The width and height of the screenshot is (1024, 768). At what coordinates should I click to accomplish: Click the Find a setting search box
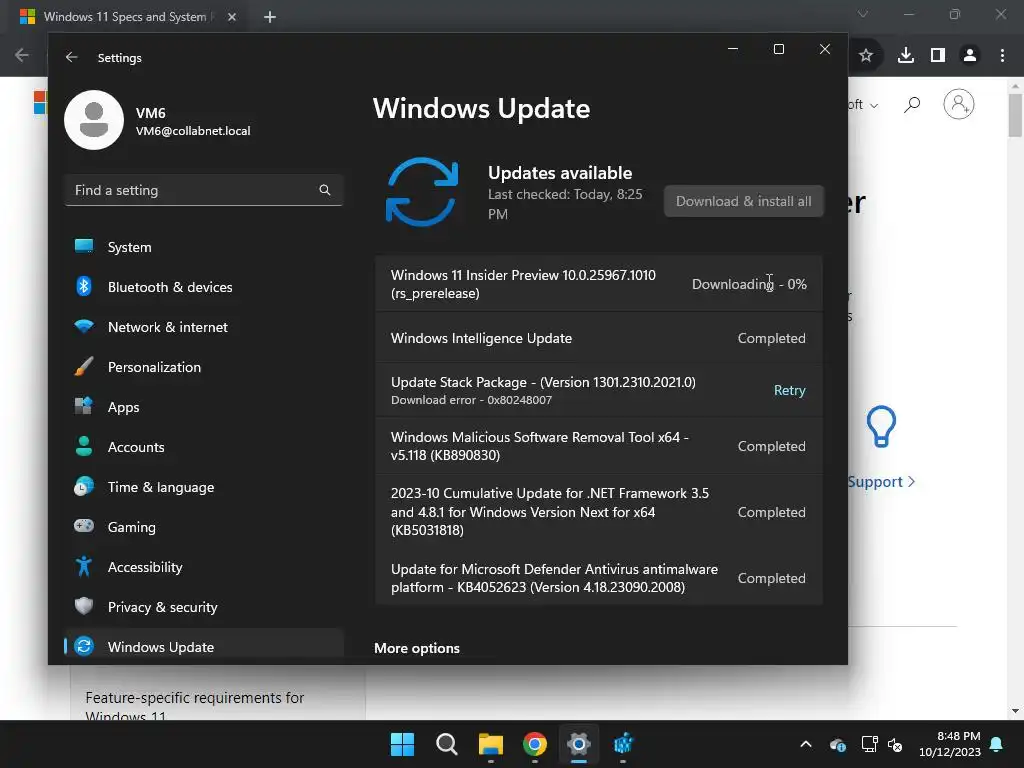pos(204,190)
